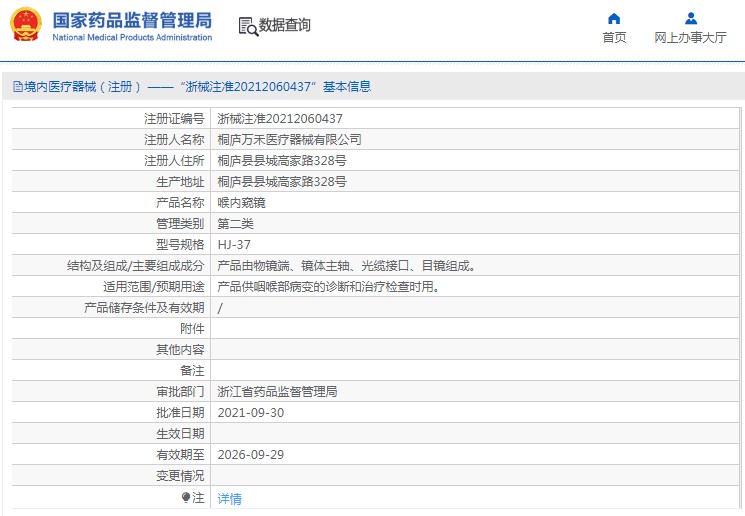The image size is (745, 516).
Task: Open the 数据查询 search icon
Action: (x=248, y=27)
